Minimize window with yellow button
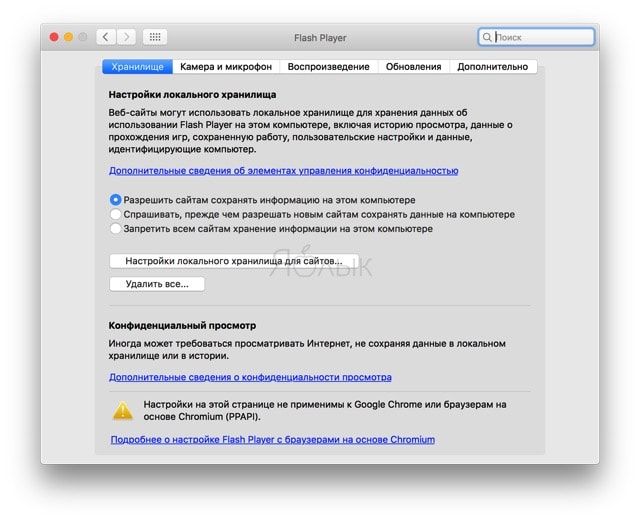The height and width of the screenshot is (522, 640). [69, 37]
